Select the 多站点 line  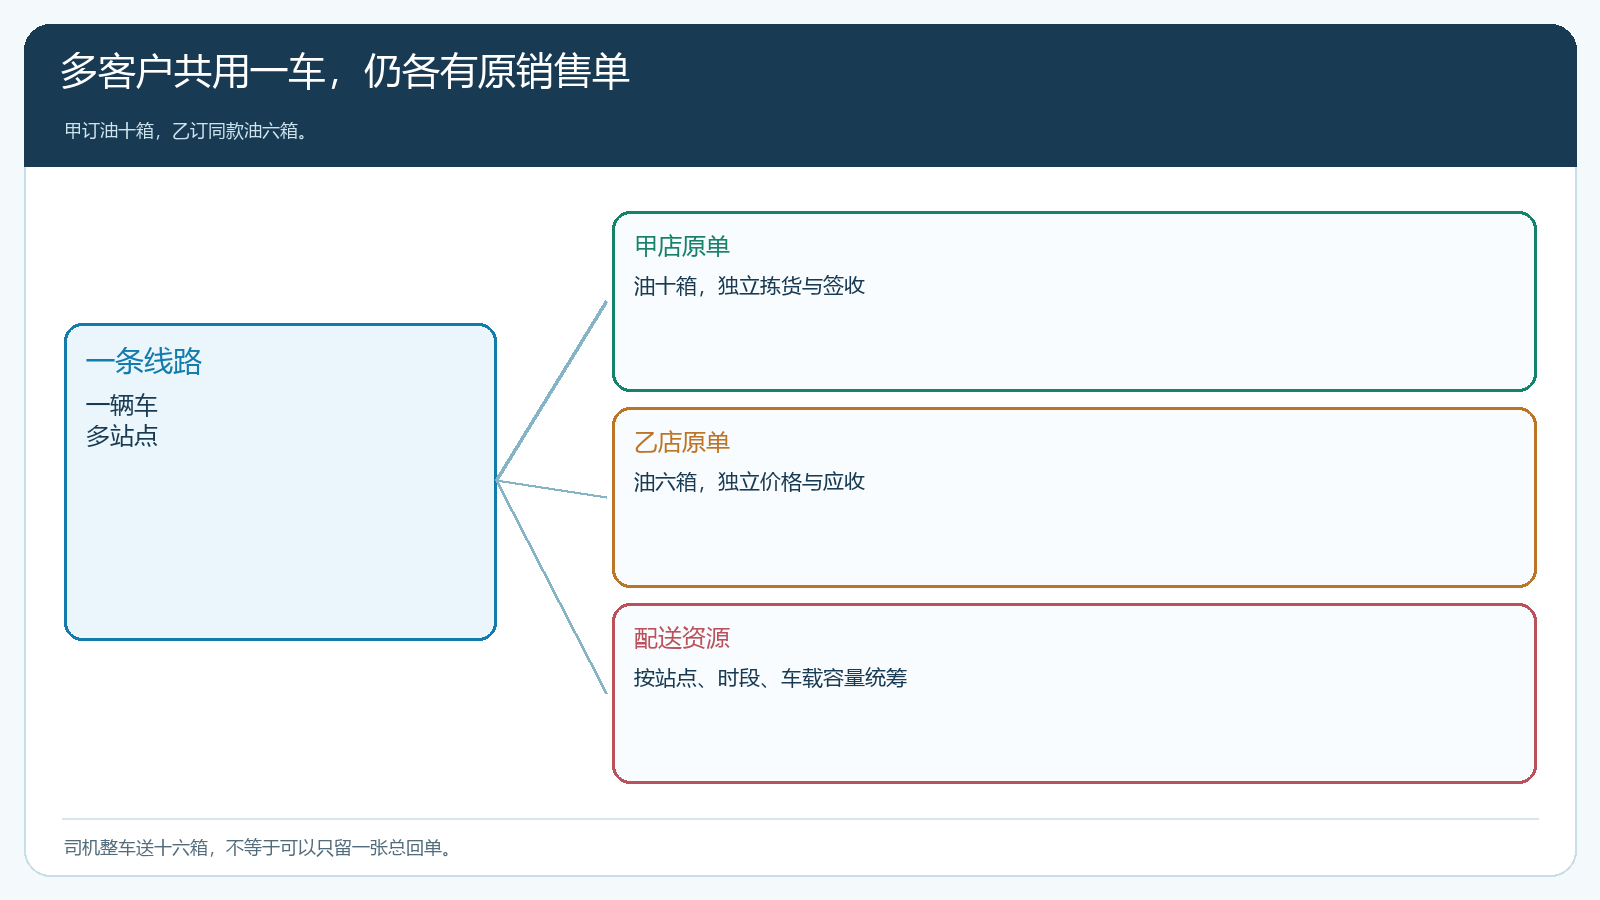point(122,436)
